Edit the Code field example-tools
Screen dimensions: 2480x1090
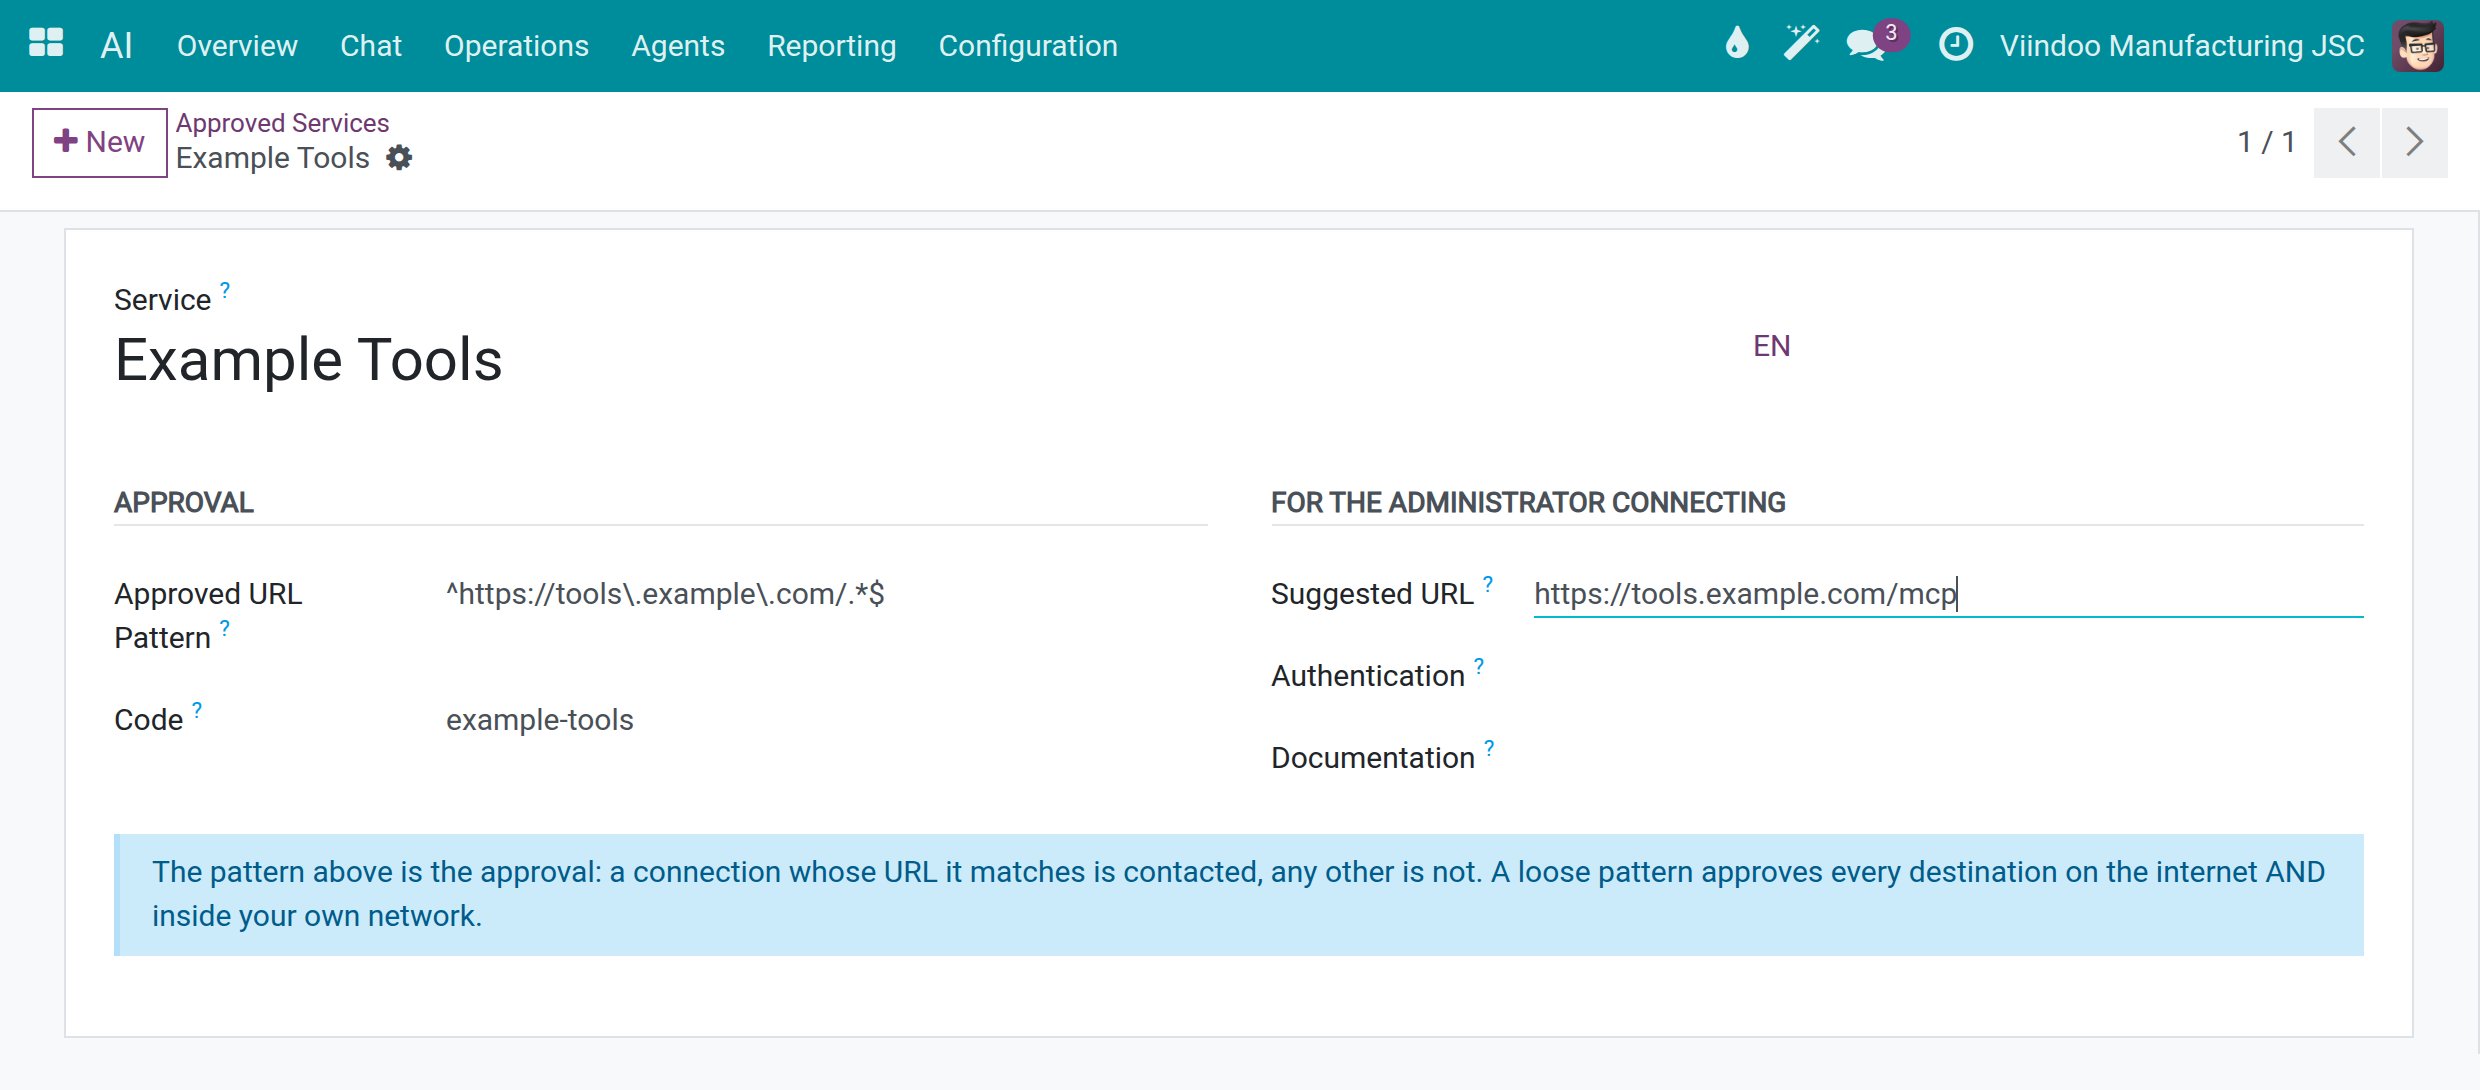pos(826,720)
